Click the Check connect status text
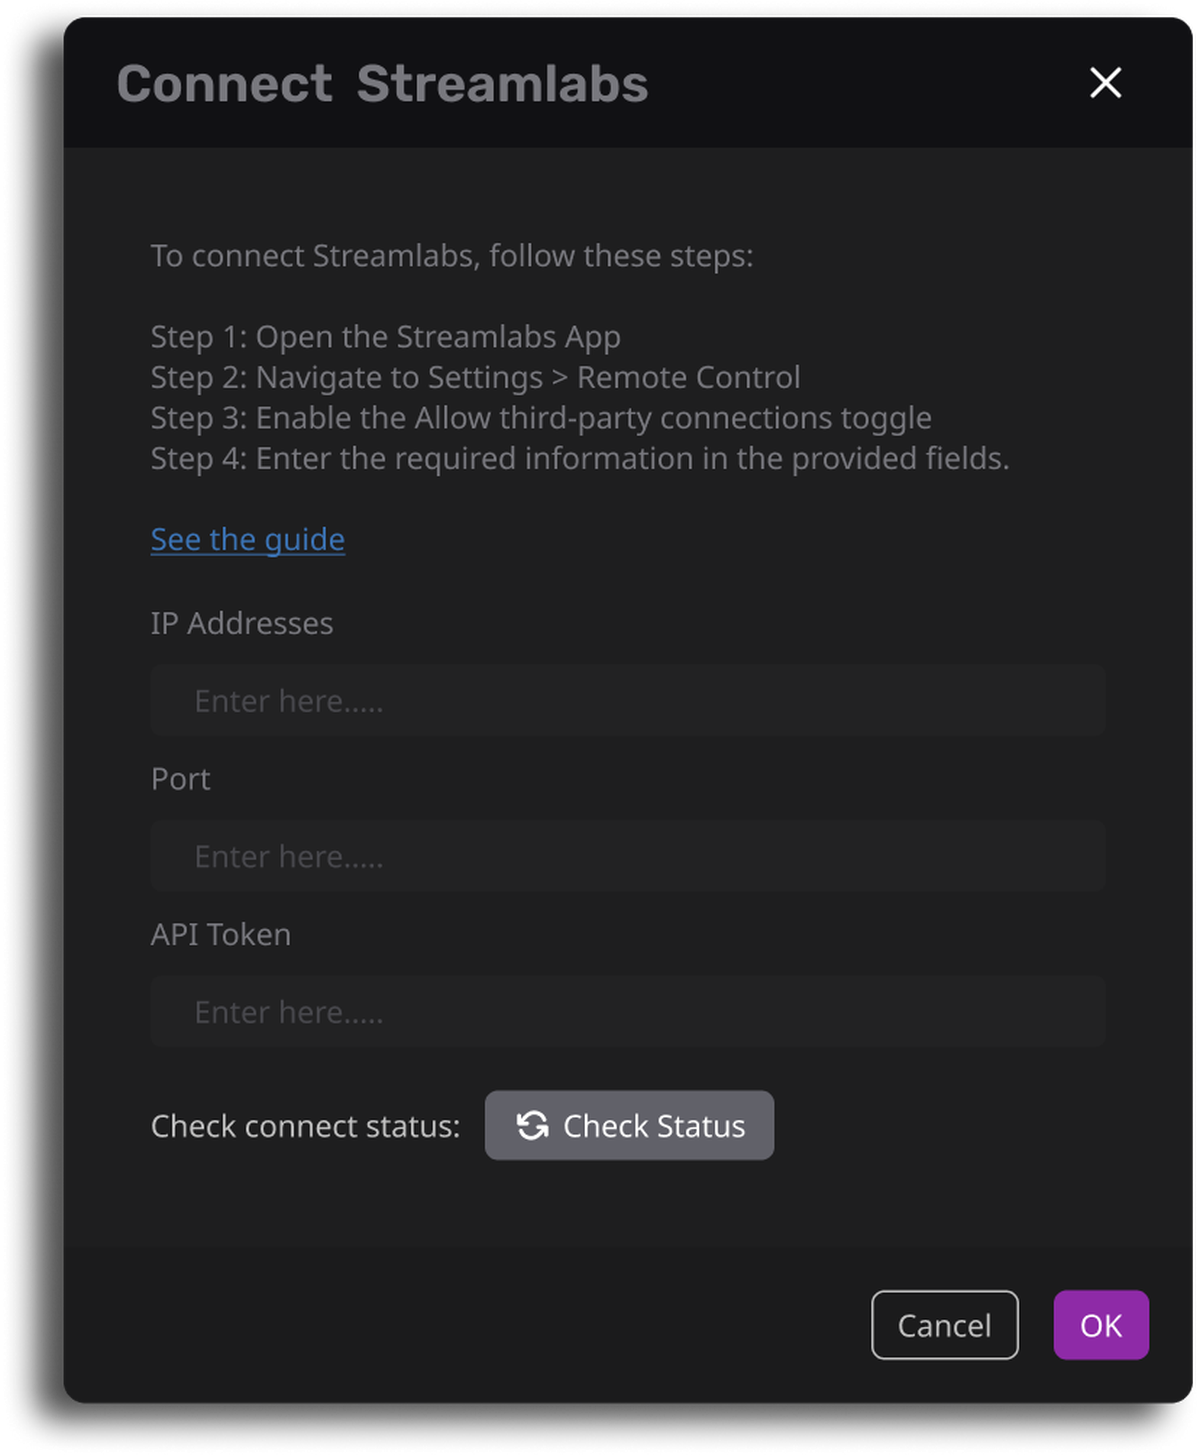Screen dimensions: 1200x1456 305,1126
